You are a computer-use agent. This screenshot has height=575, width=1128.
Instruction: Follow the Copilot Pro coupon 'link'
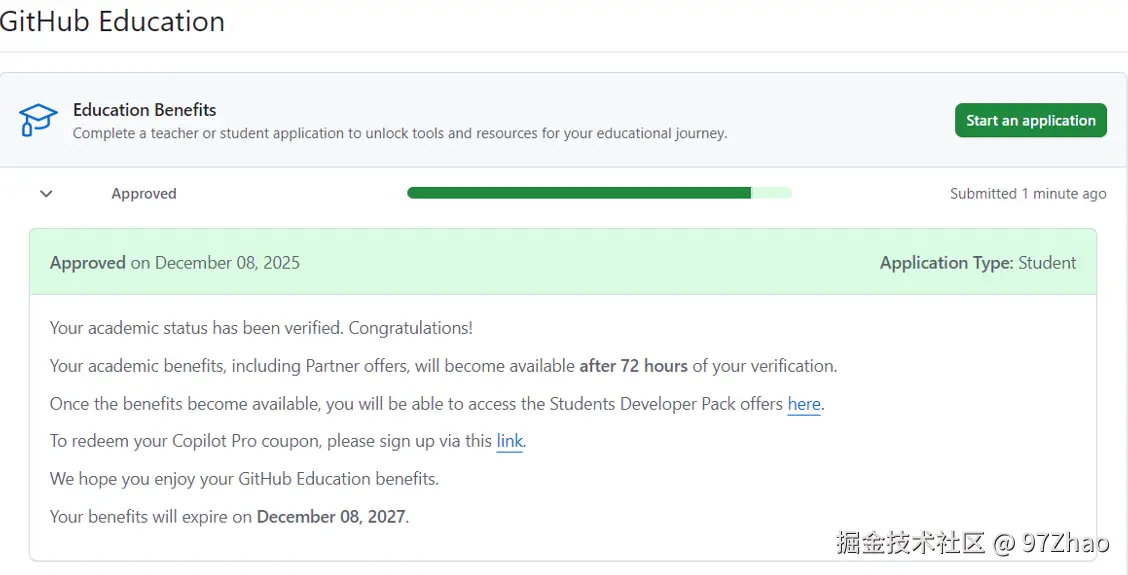pos(509,441)
